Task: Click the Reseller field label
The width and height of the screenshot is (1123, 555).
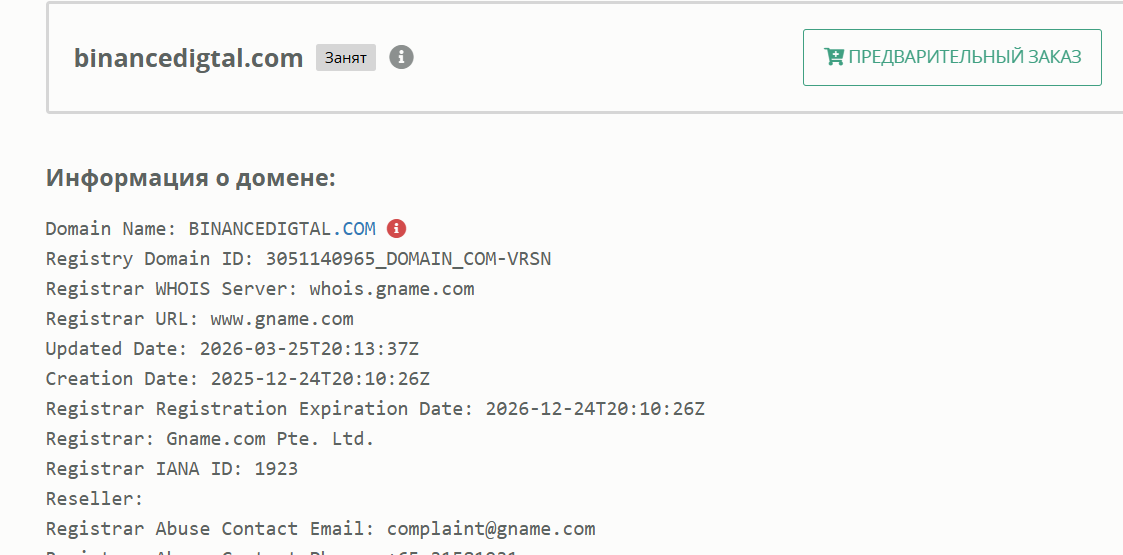Action: click(x=95, y=499)
